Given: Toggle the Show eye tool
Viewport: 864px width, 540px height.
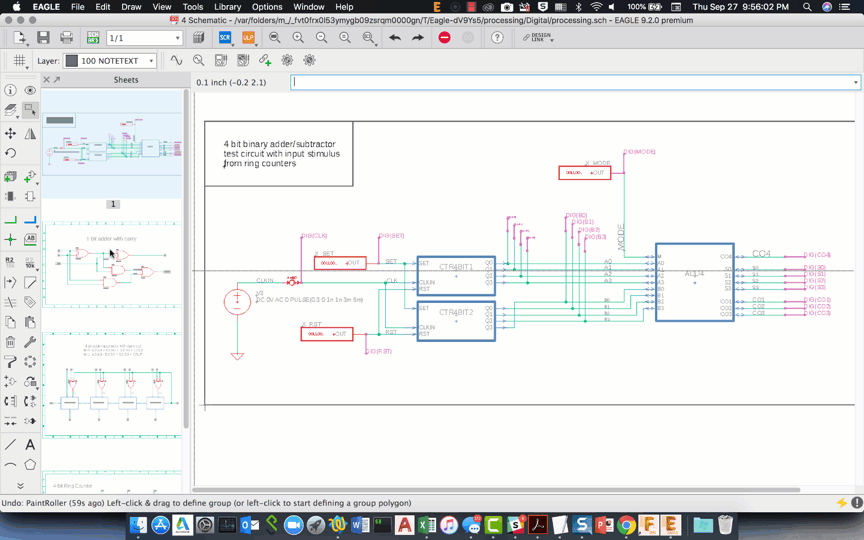Looking at the screenshot, I should click(30, 90).
